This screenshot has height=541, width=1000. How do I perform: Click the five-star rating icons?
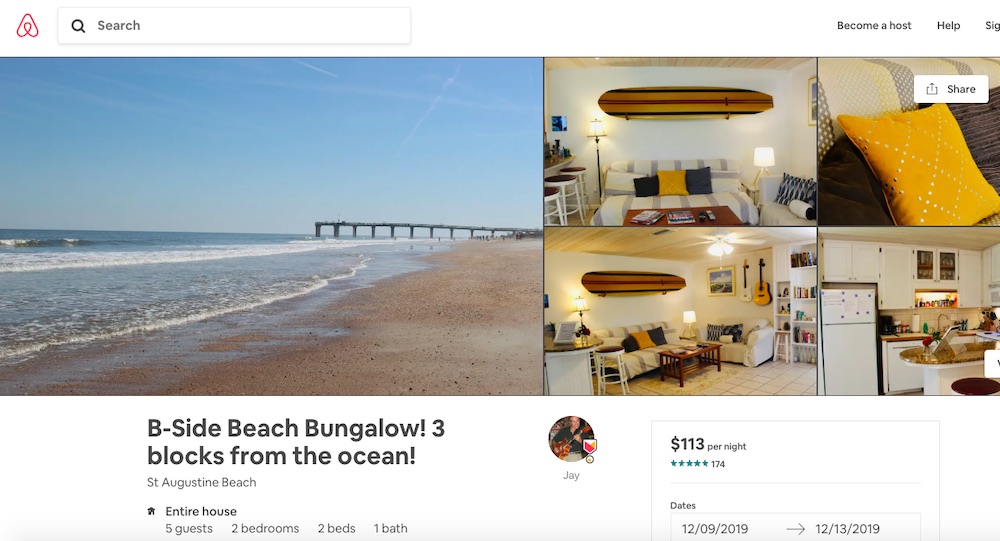click(689, 464)
